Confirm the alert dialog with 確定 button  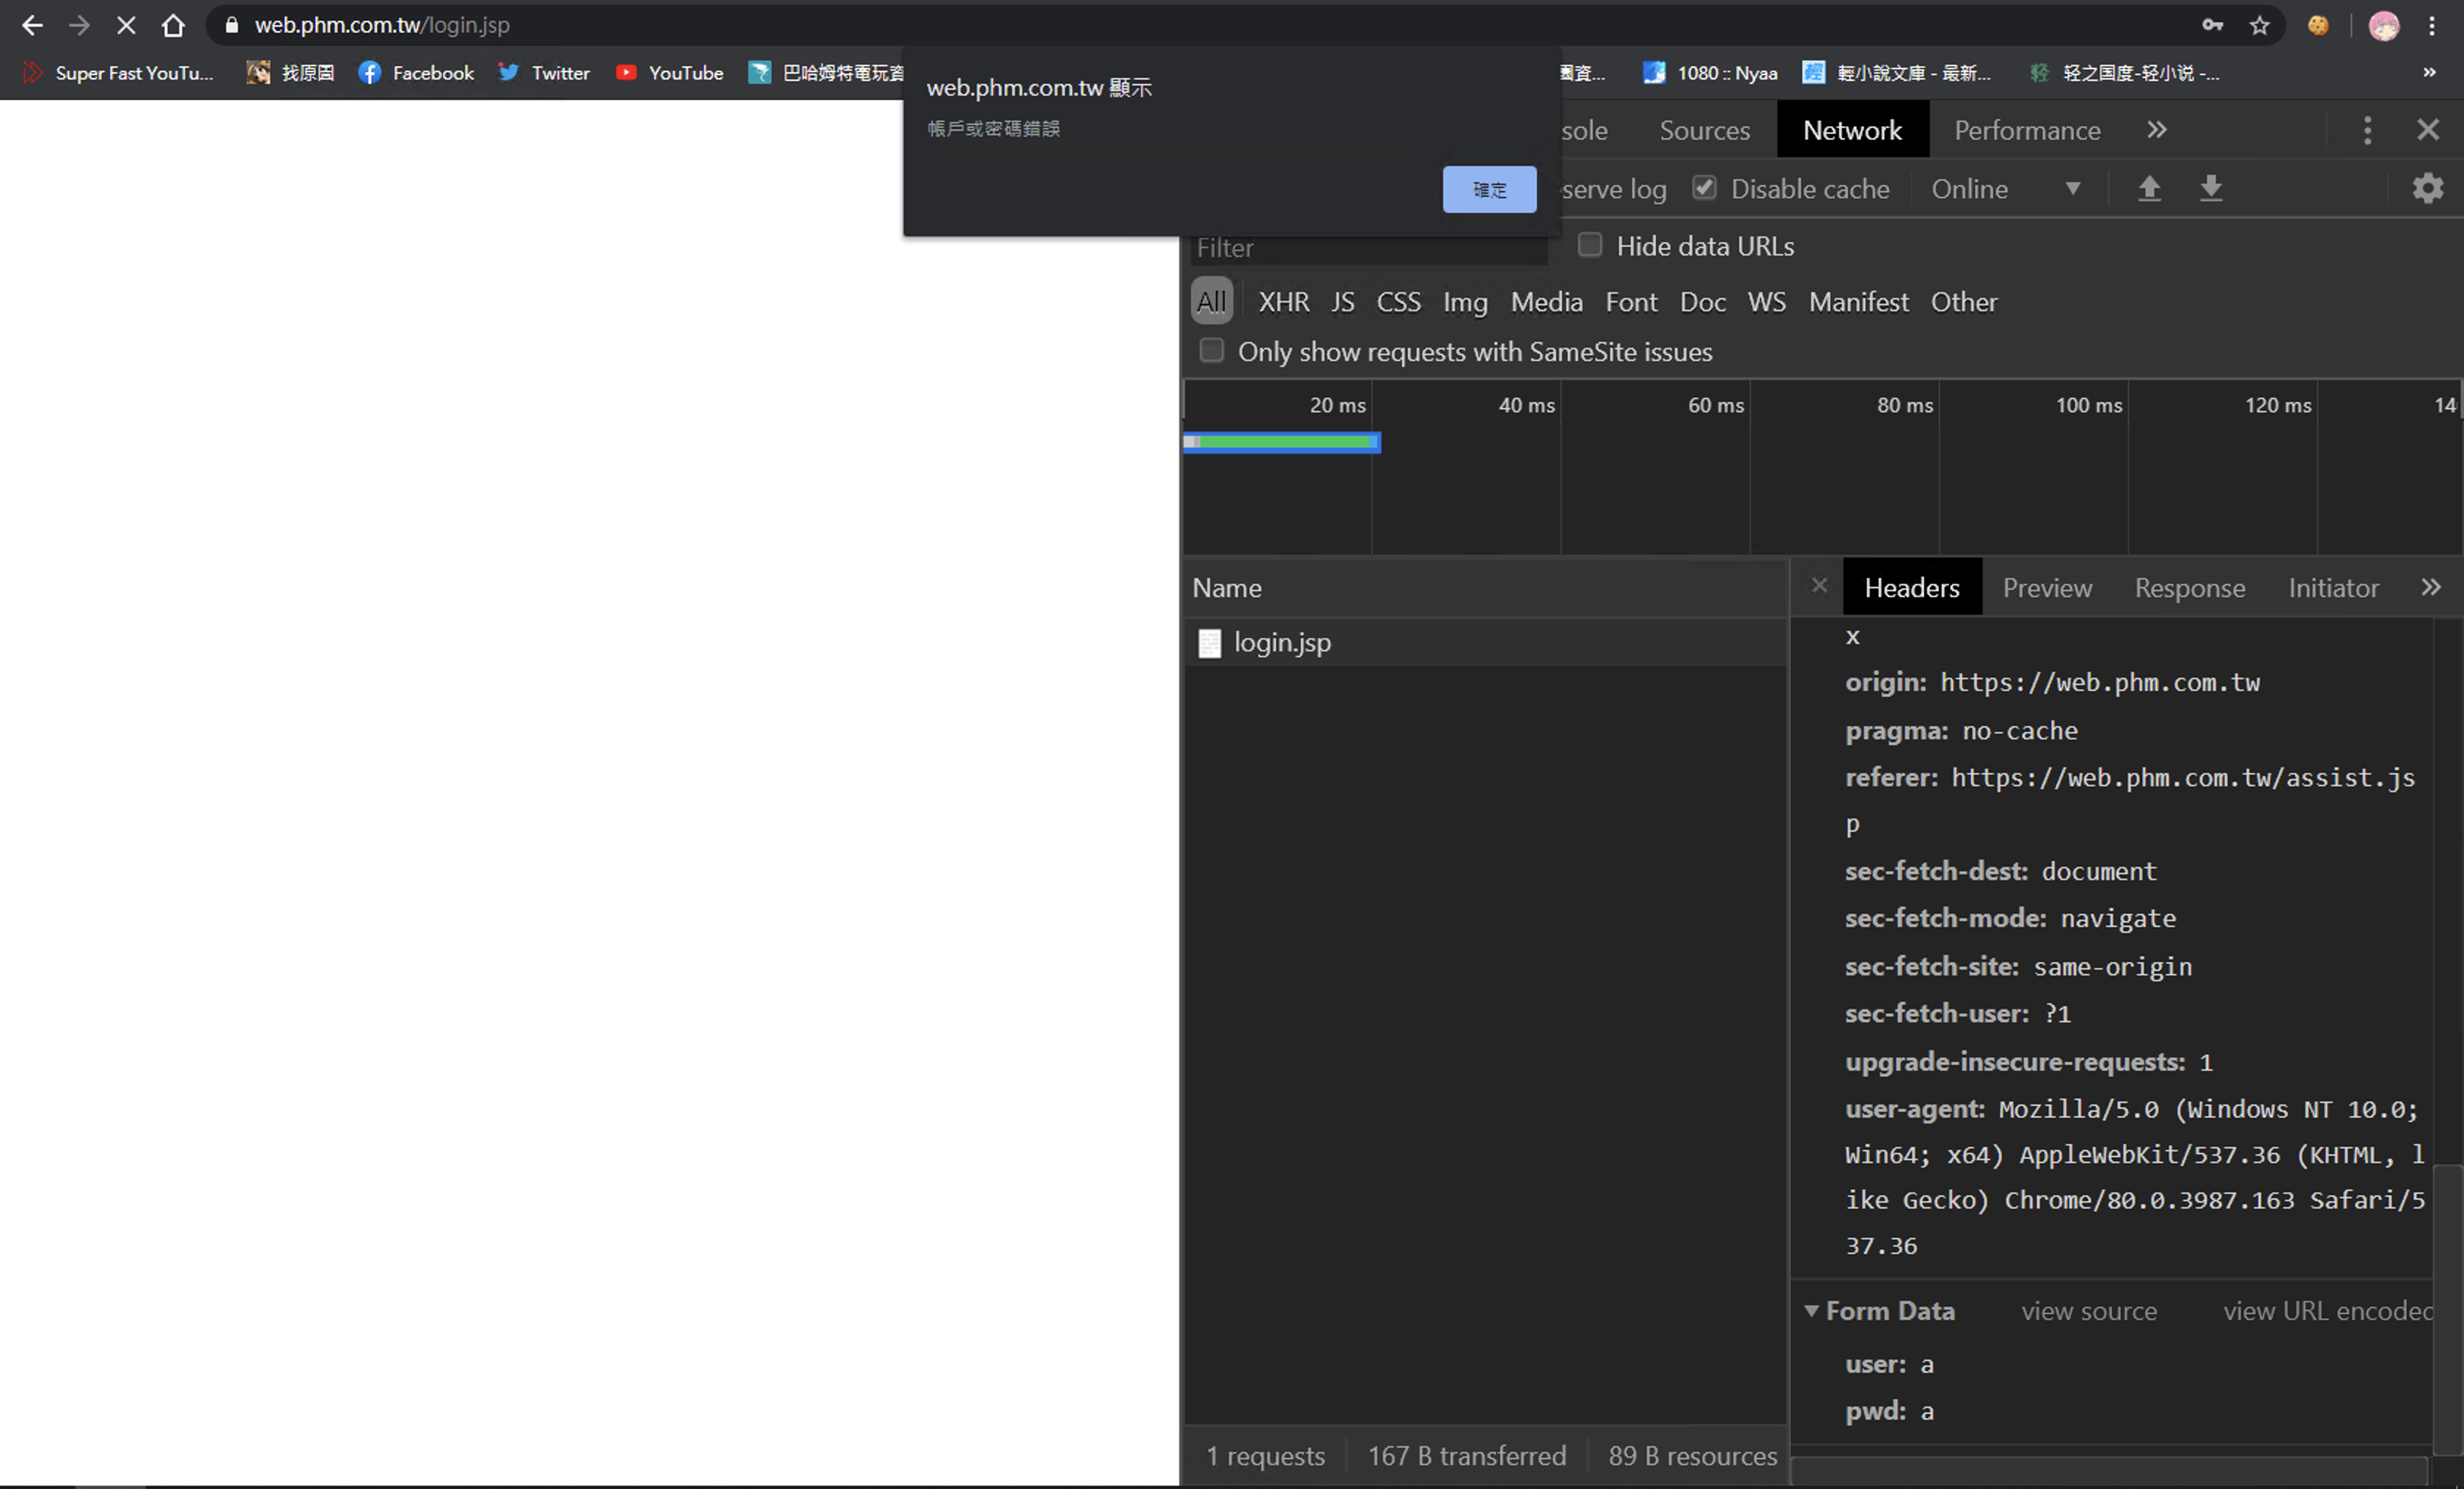point(1489,189)
